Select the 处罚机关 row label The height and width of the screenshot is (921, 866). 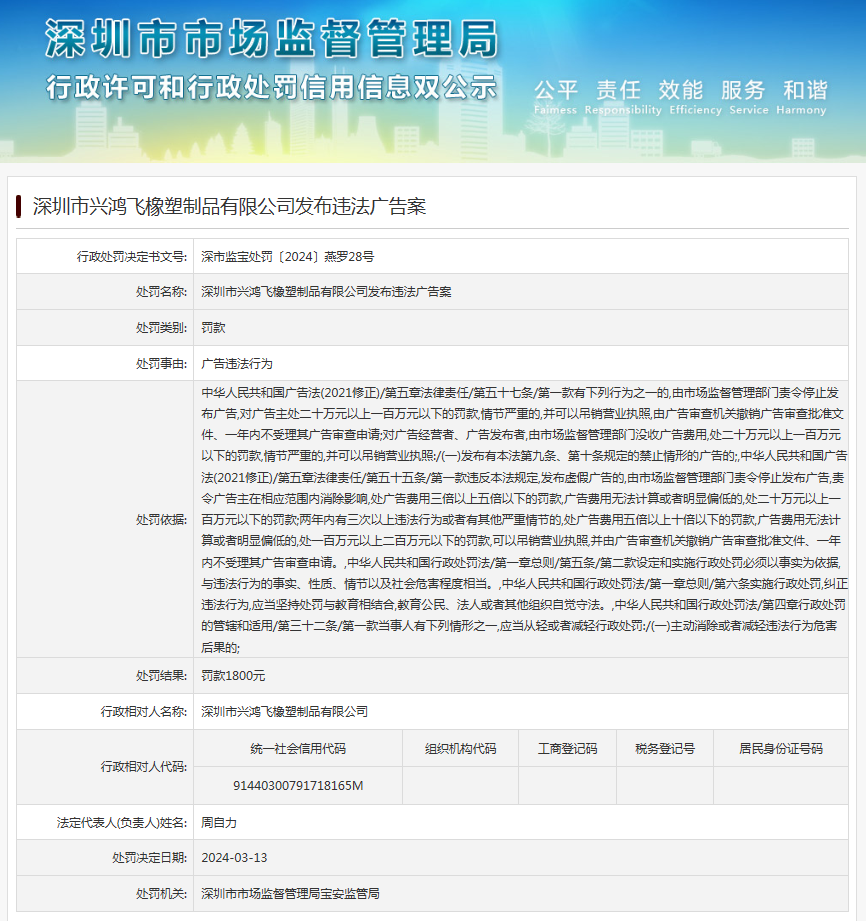(x=161, y=894)
